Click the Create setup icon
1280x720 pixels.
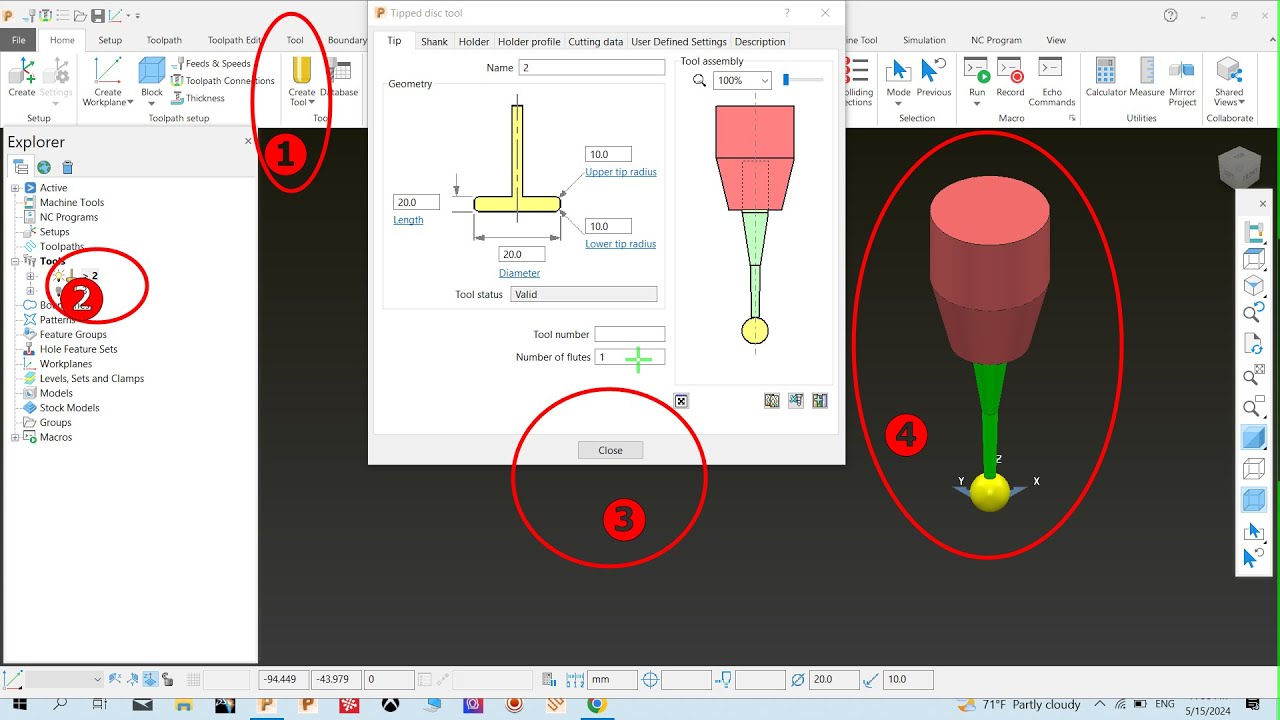pyautogui.click(x=22, y=78)
